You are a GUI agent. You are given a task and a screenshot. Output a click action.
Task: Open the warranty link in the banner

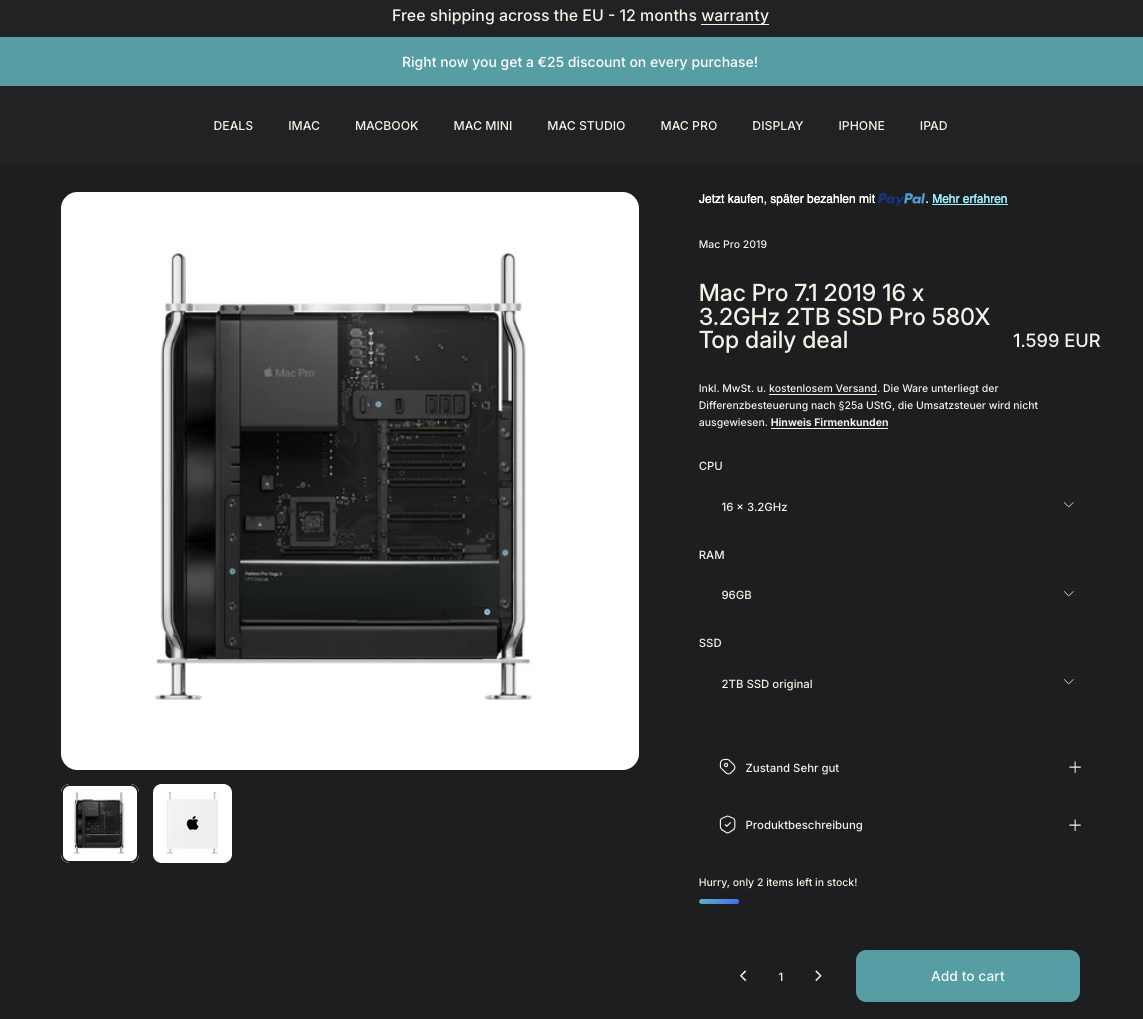pos(734,16)
